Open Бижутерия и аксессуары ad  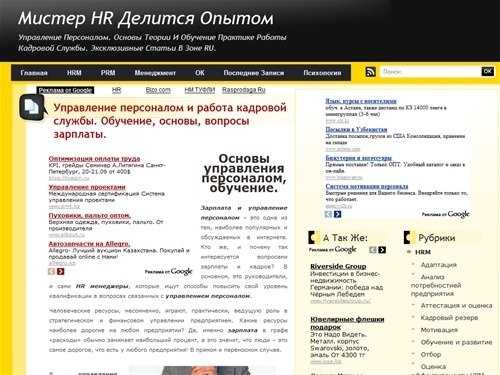[x=358, y=158]
